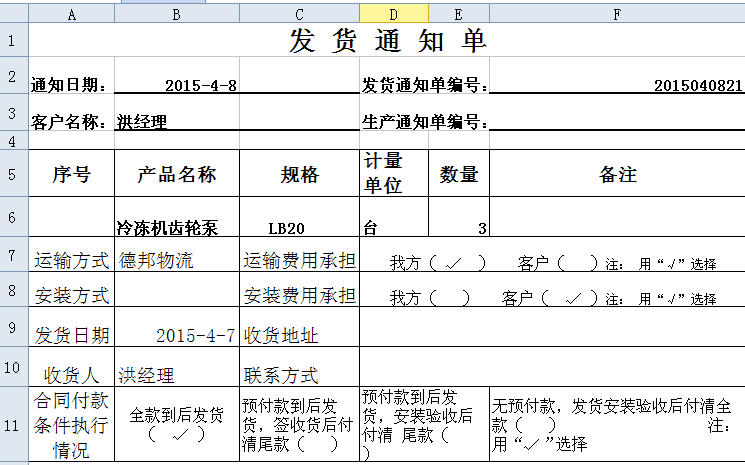Select row 6 header
This screenshot has height=465, width=745.
click(13, 217)
